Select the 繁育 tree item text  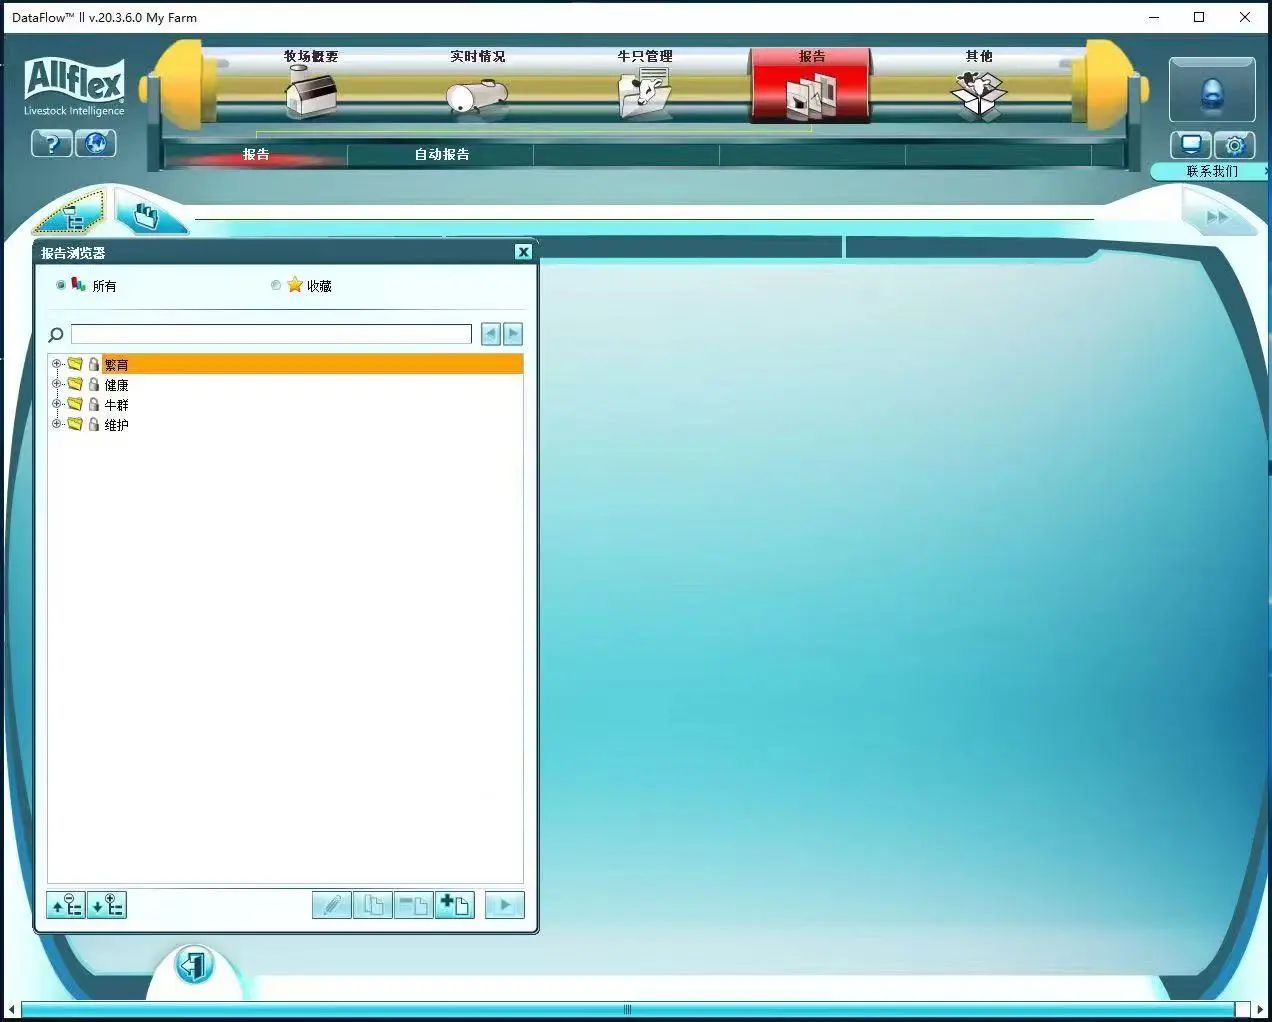pyautogui.click(x=116, y=365)
